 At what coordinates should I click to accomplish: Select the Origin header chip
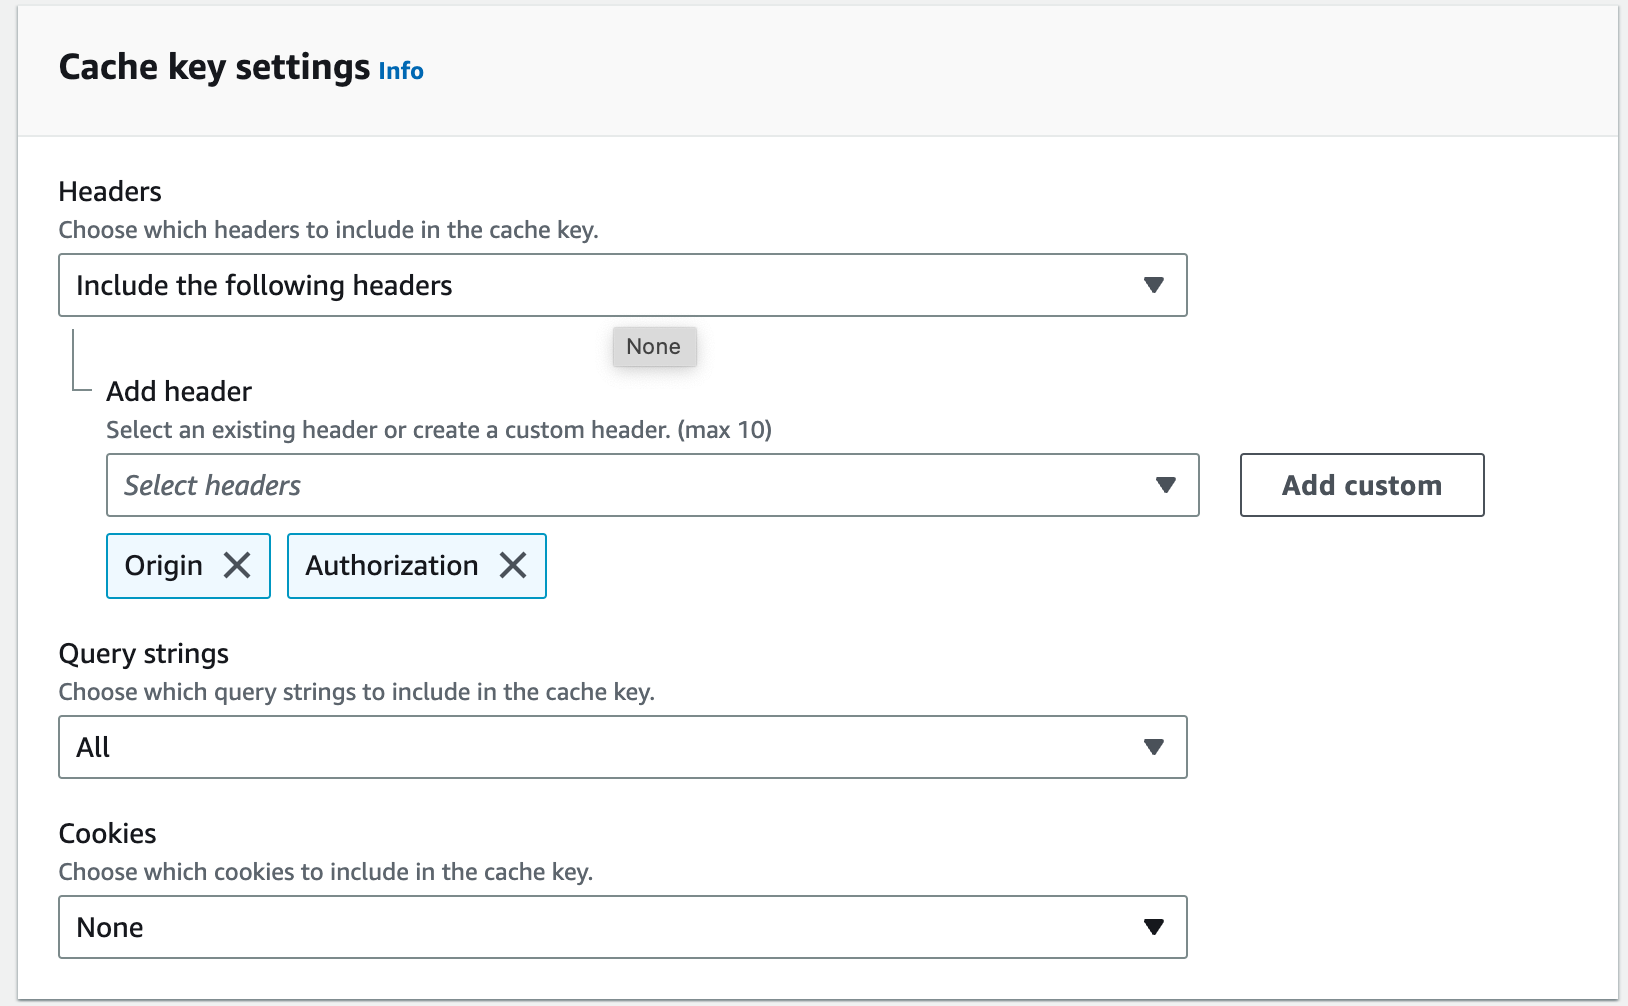click(162, 565)
